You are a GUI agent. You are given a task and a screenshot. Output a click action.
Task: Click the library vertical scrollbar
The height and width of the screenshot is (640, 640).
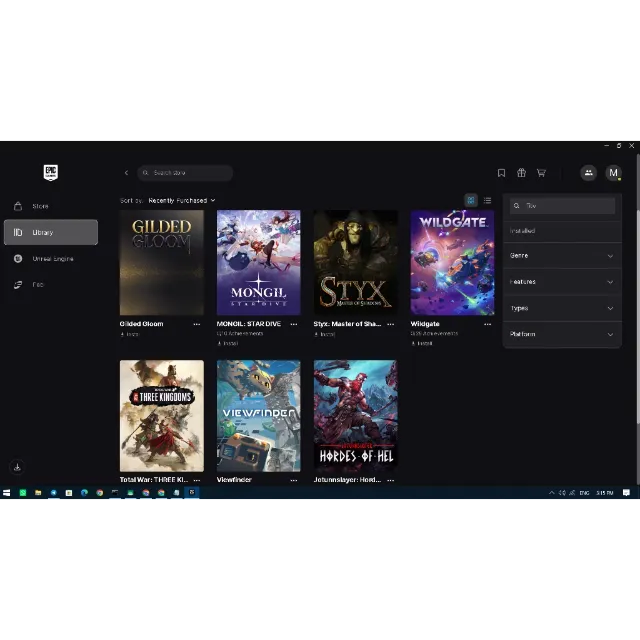pos(638,290)
